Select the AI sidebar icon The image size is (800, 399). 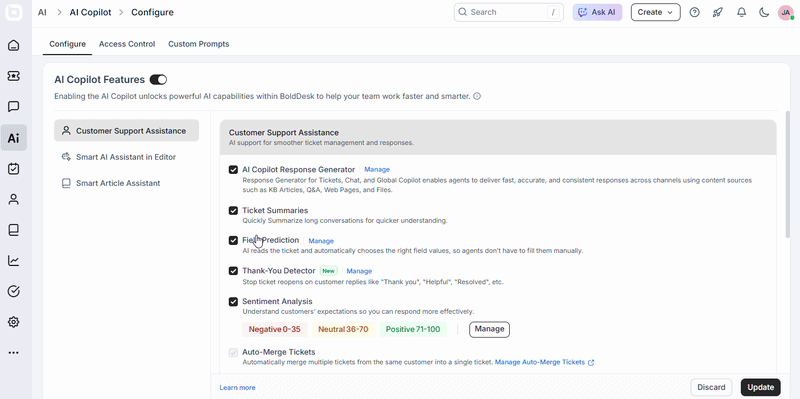tap(14, 138)
